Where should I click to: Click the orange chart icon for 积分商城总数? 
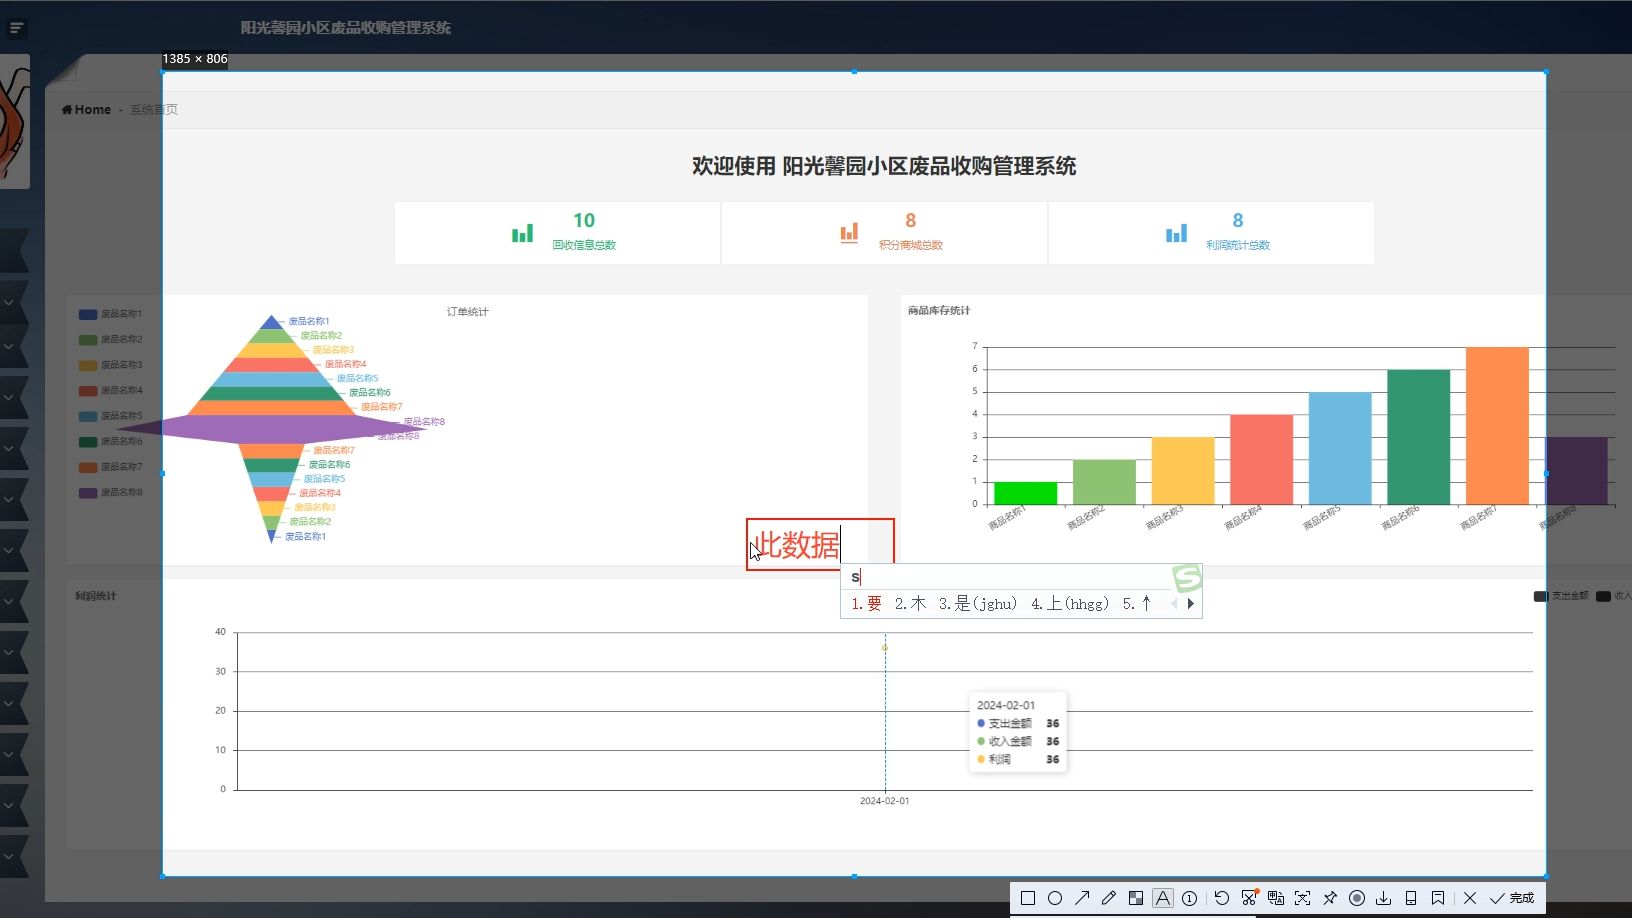pos(849,233)
